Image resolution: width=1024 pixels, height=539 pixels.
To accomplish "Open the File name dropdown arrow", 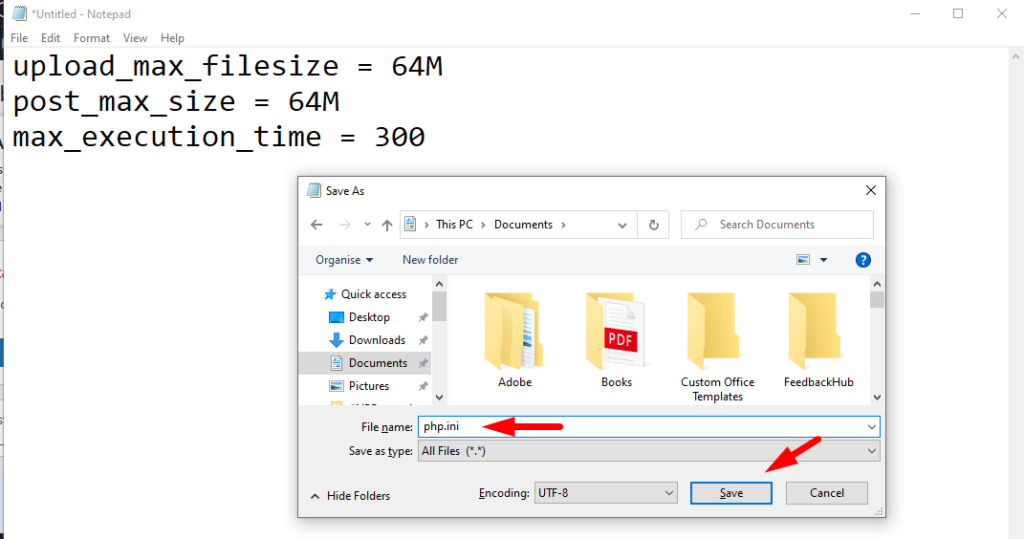I will [x=871, y=427].
